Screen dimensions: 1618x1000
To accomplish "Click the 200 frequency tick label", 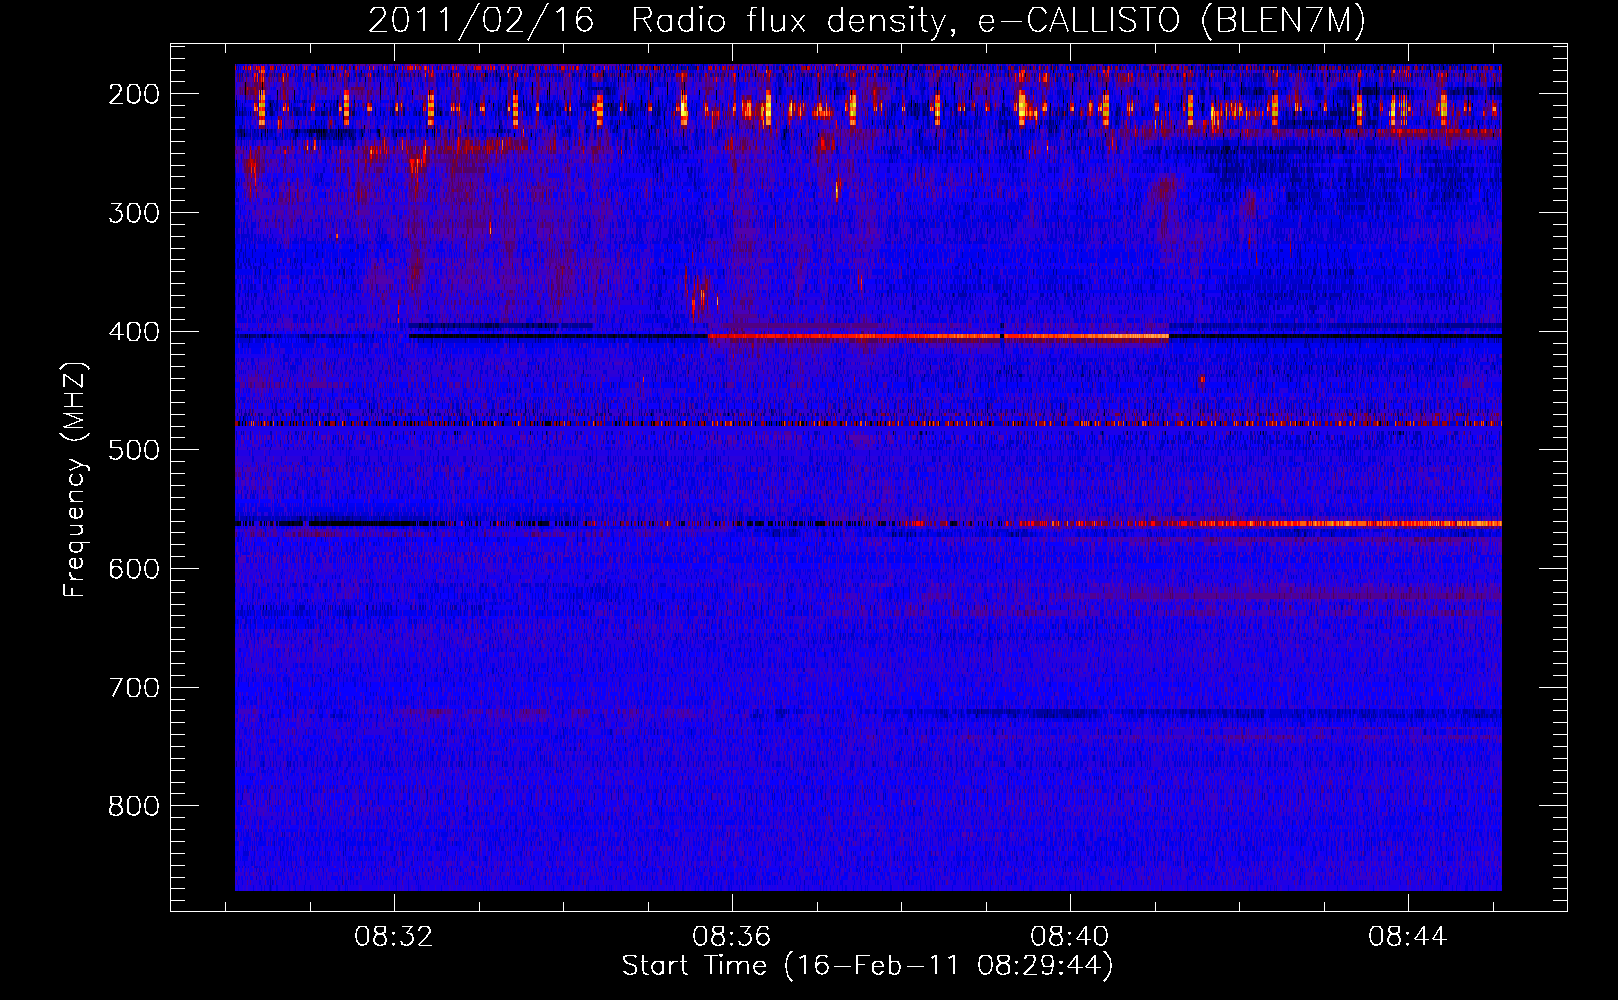I will [x=134, y=94].
